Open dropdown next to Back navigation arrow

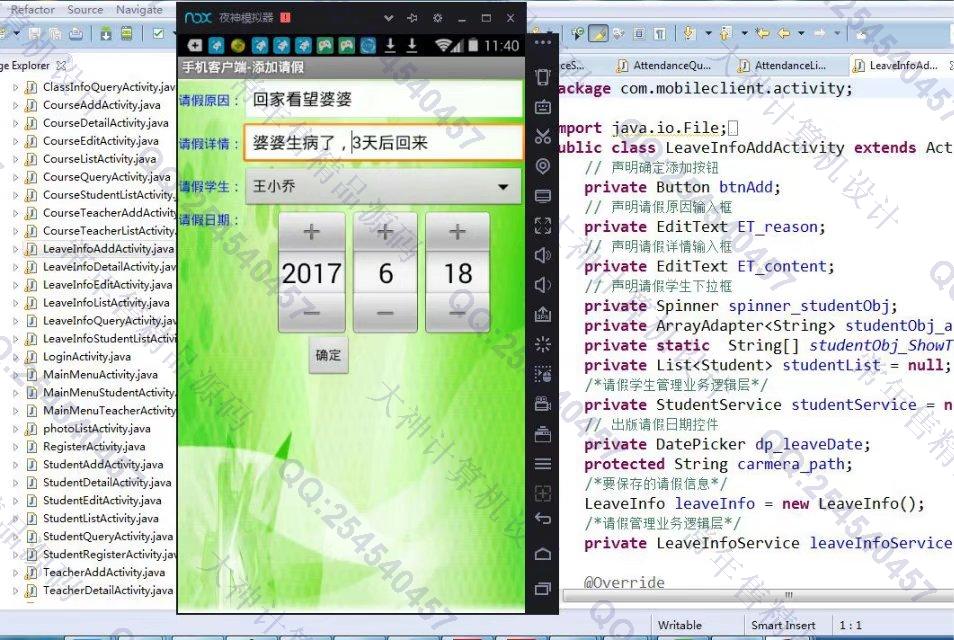(801, 33)
